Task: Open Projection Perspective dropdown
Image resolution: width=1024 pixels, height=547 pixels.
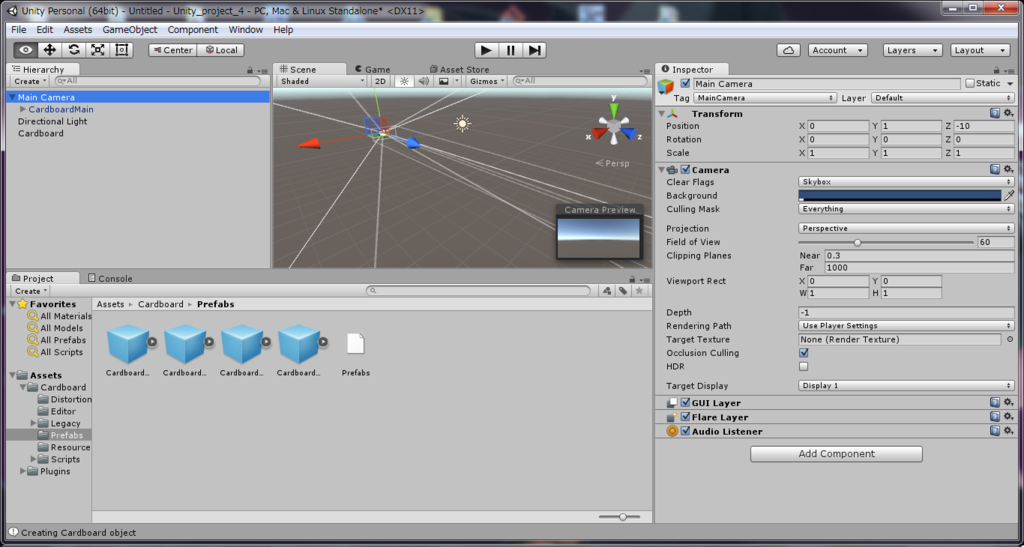Action: [x=906, y=228]
